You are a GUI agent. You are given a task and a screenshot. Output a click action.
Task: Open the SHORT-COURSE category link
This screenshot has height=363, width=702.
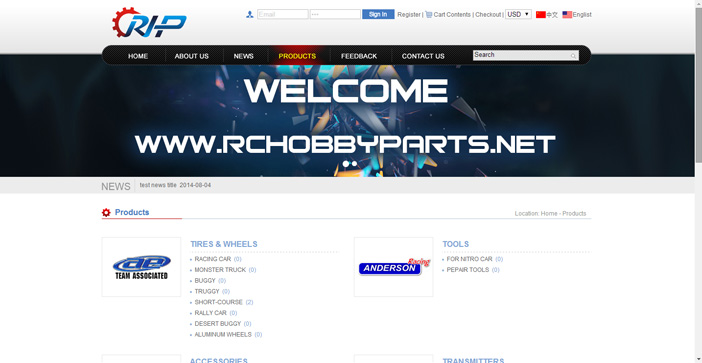point(218,302)
